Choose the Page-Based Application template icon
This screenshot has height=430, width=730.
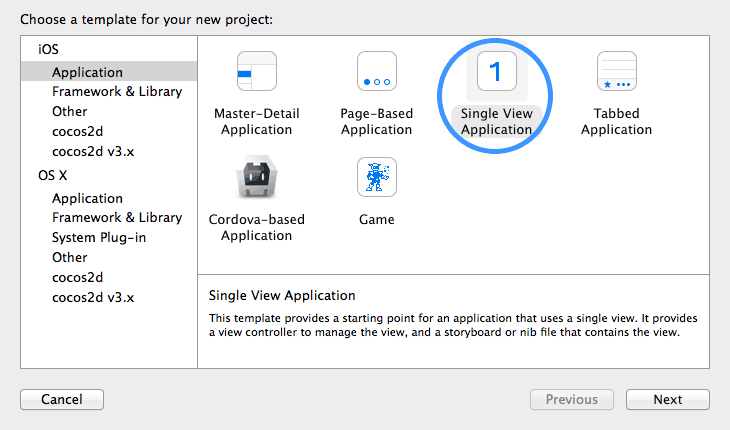376,72
